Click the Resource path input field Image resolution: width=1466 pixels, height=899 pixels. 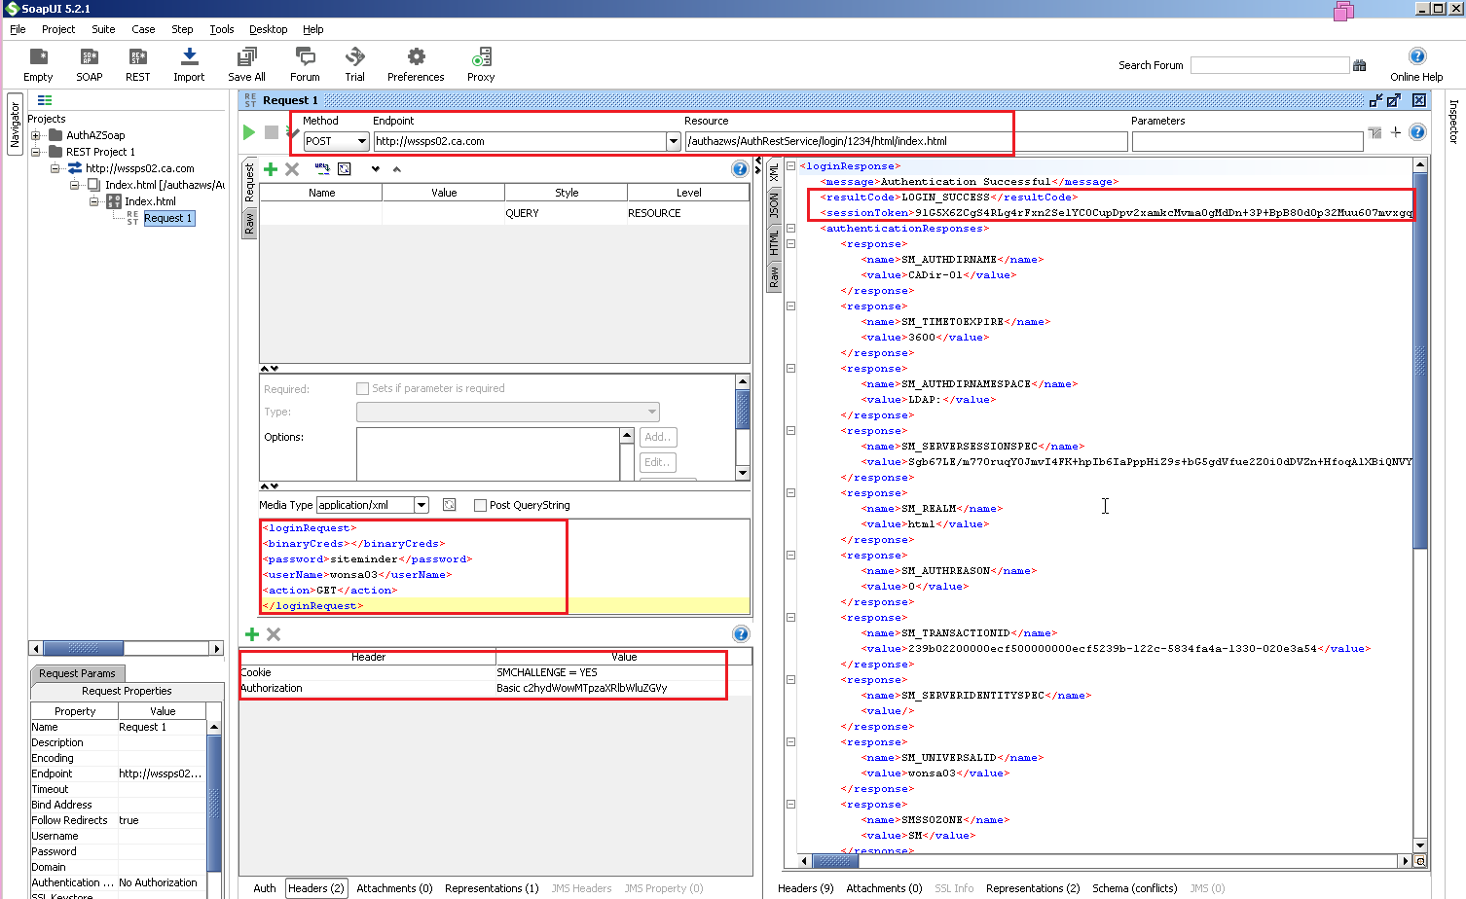905,141
